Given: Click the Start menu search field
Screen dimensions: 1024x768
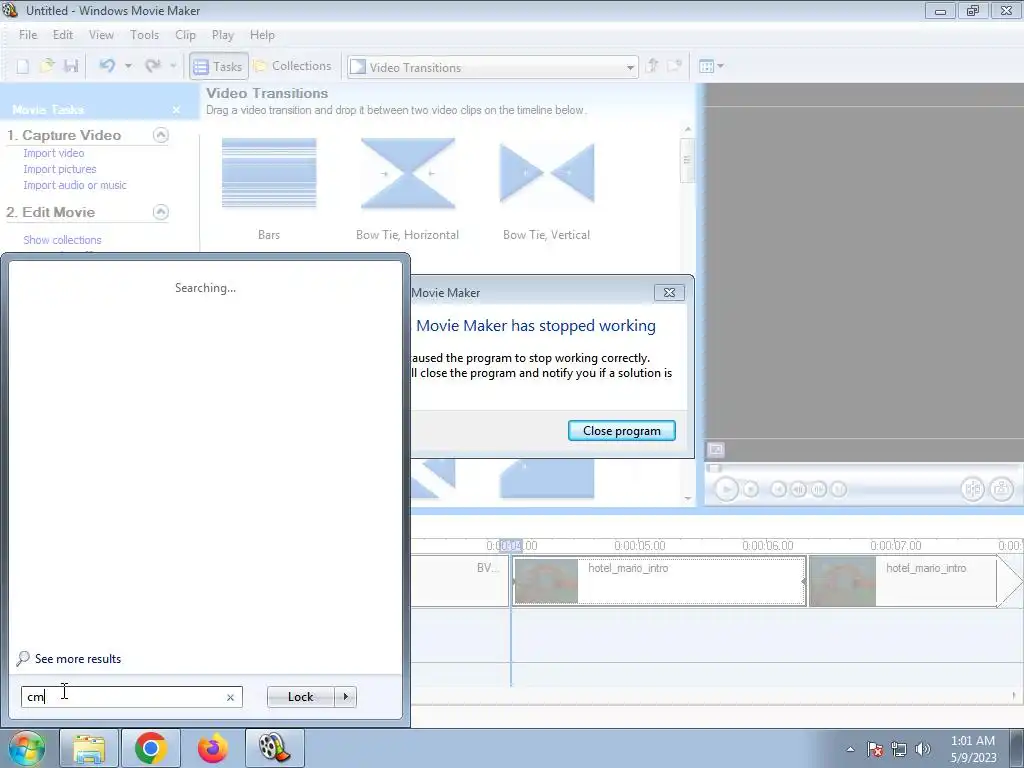Looking at the screenshot, I should click(x=132, y=697).
